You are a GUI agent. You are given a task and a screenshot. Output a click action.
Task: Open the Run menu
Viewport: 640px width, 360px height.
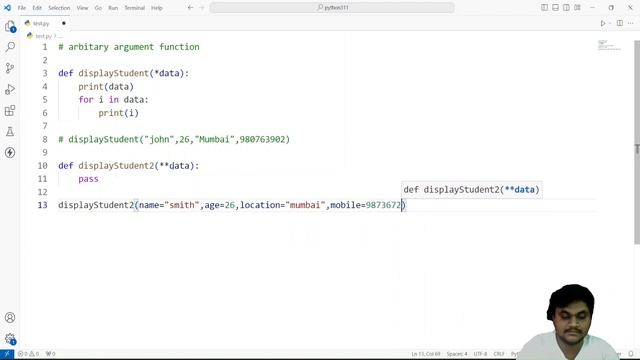click(113, 8)
